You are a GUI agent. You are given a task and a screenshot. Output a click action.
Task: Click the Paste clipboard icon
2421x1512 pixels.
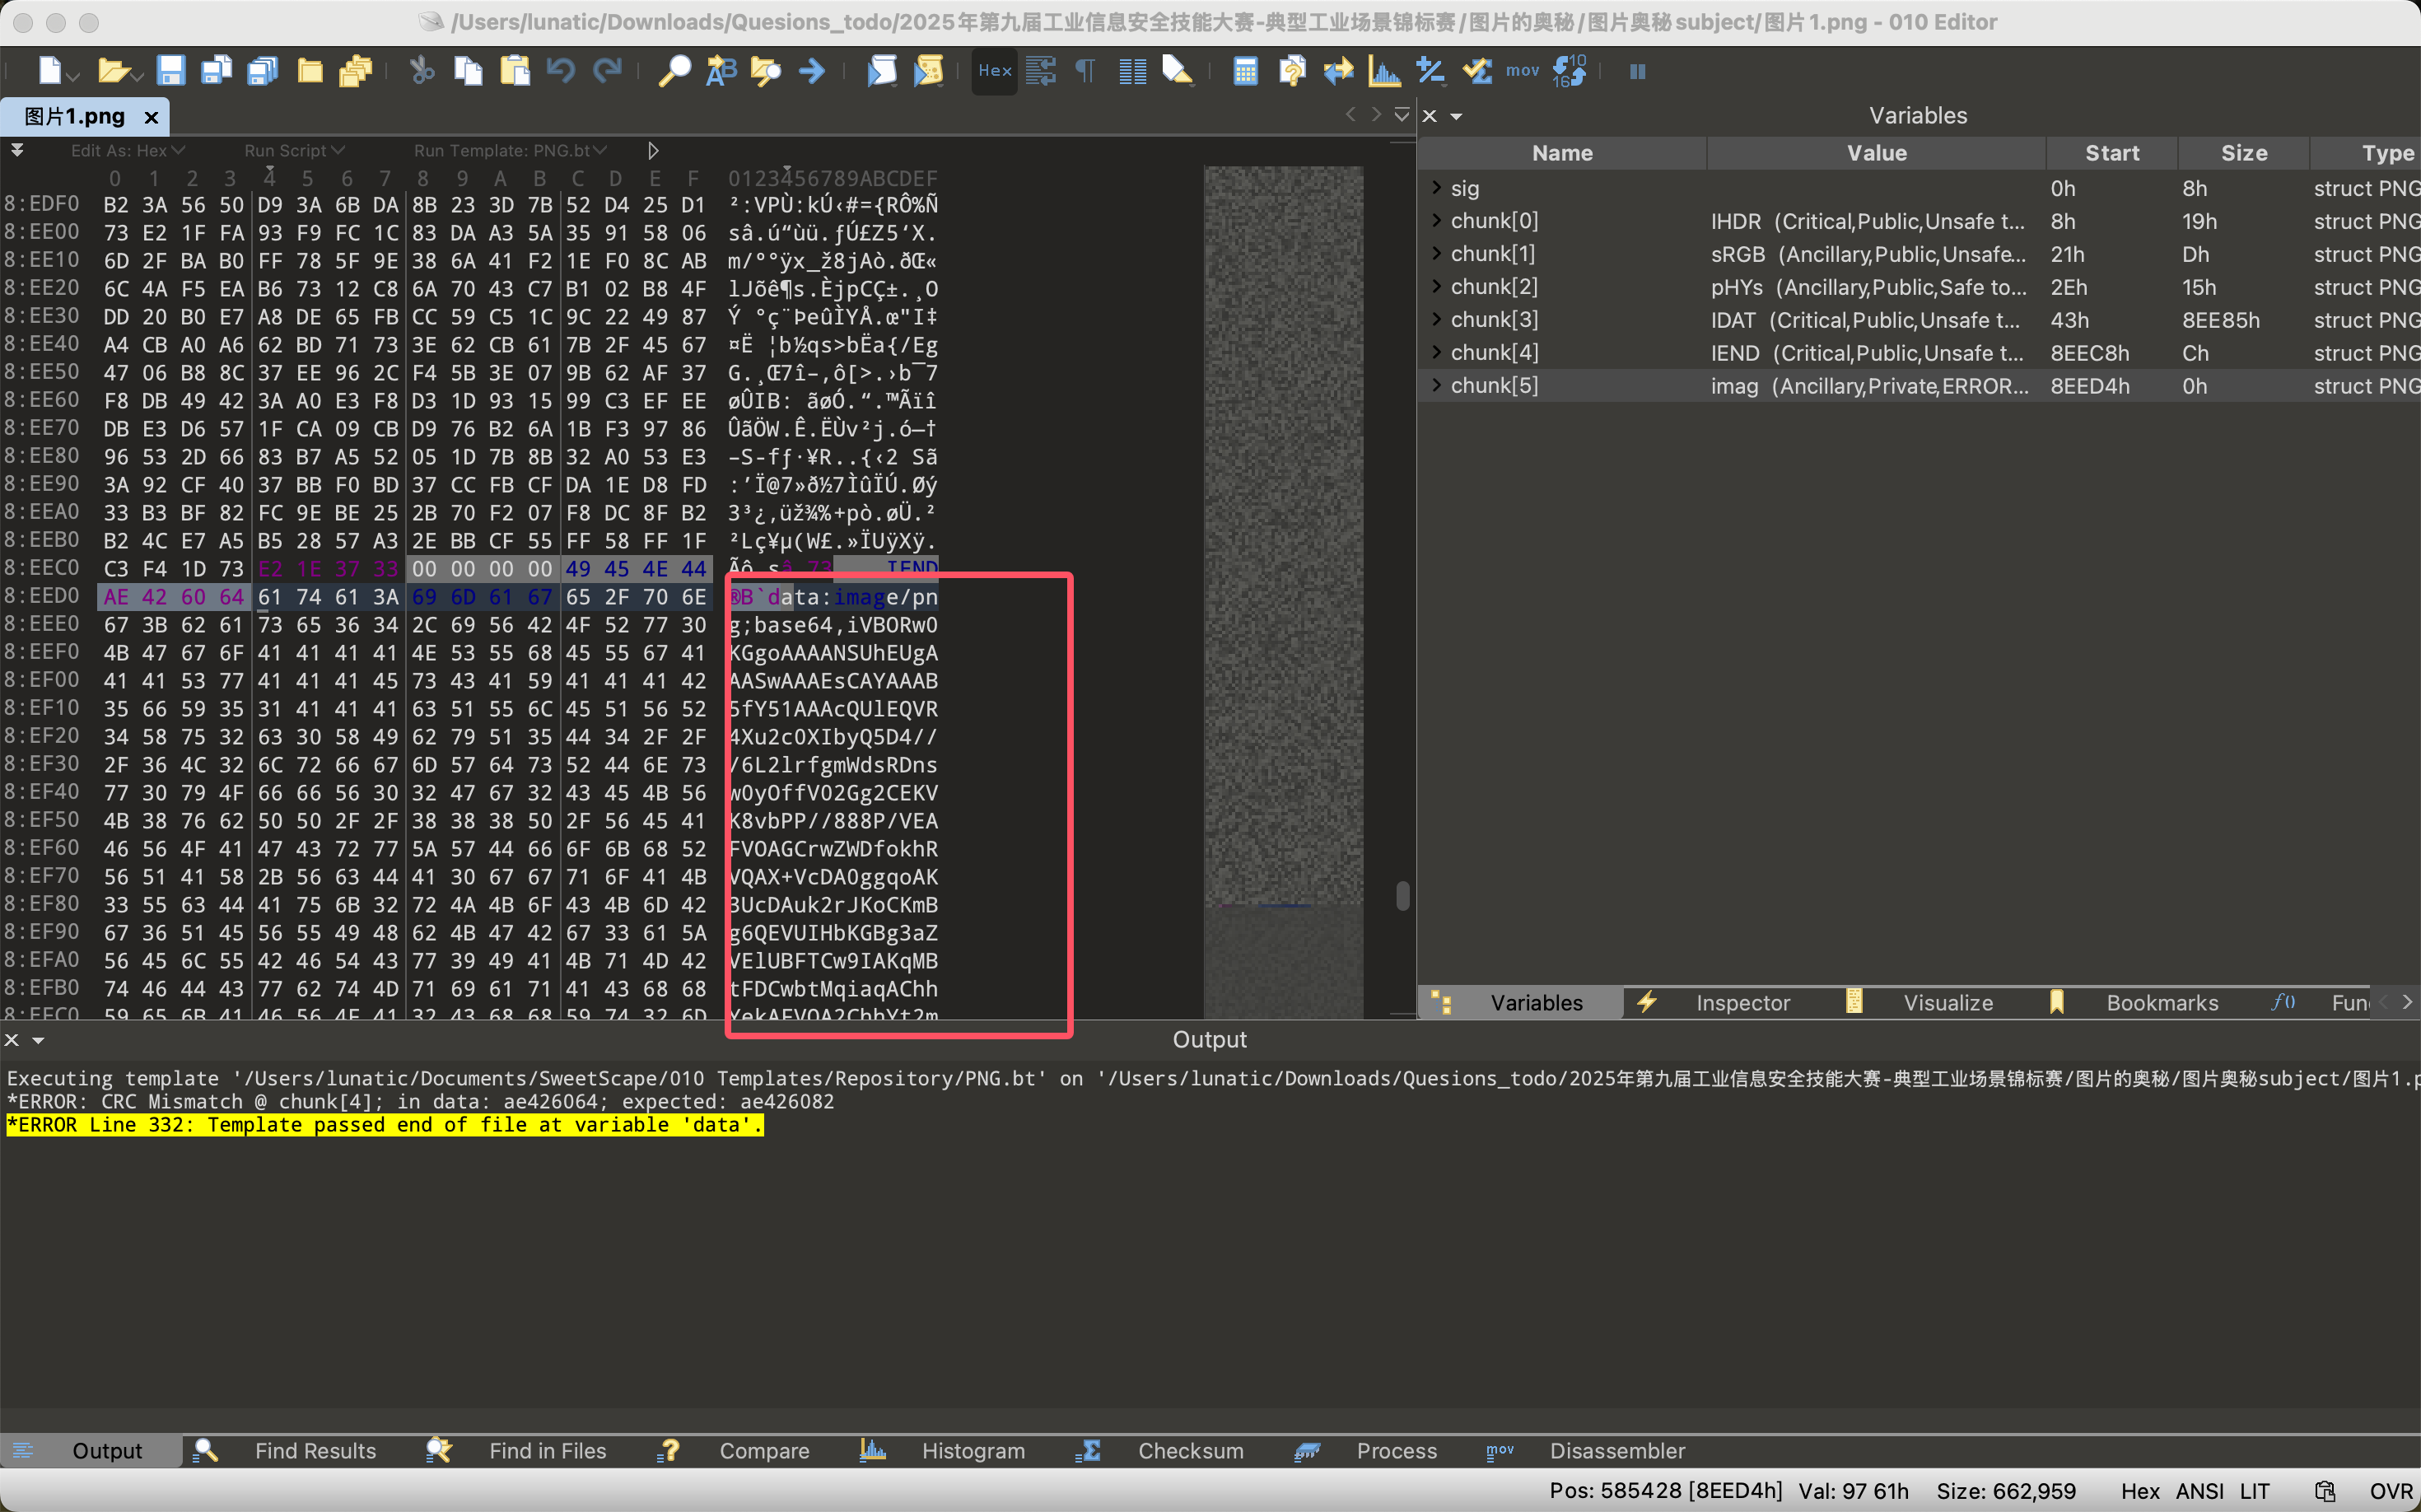(x=514, y=71)
